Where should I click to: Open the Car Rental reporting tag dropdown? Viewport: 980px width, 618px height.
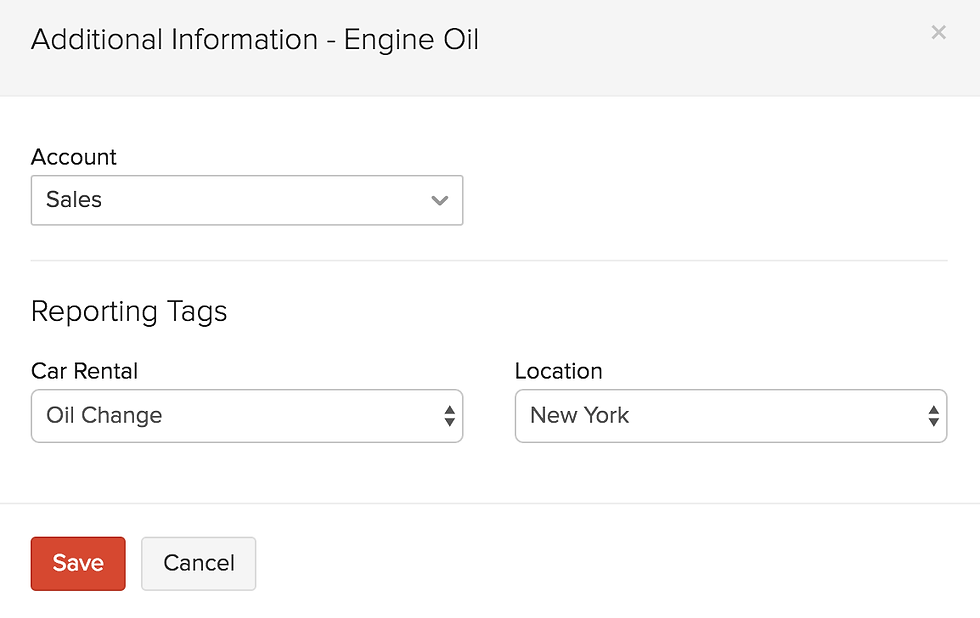[x=247, y=416]
